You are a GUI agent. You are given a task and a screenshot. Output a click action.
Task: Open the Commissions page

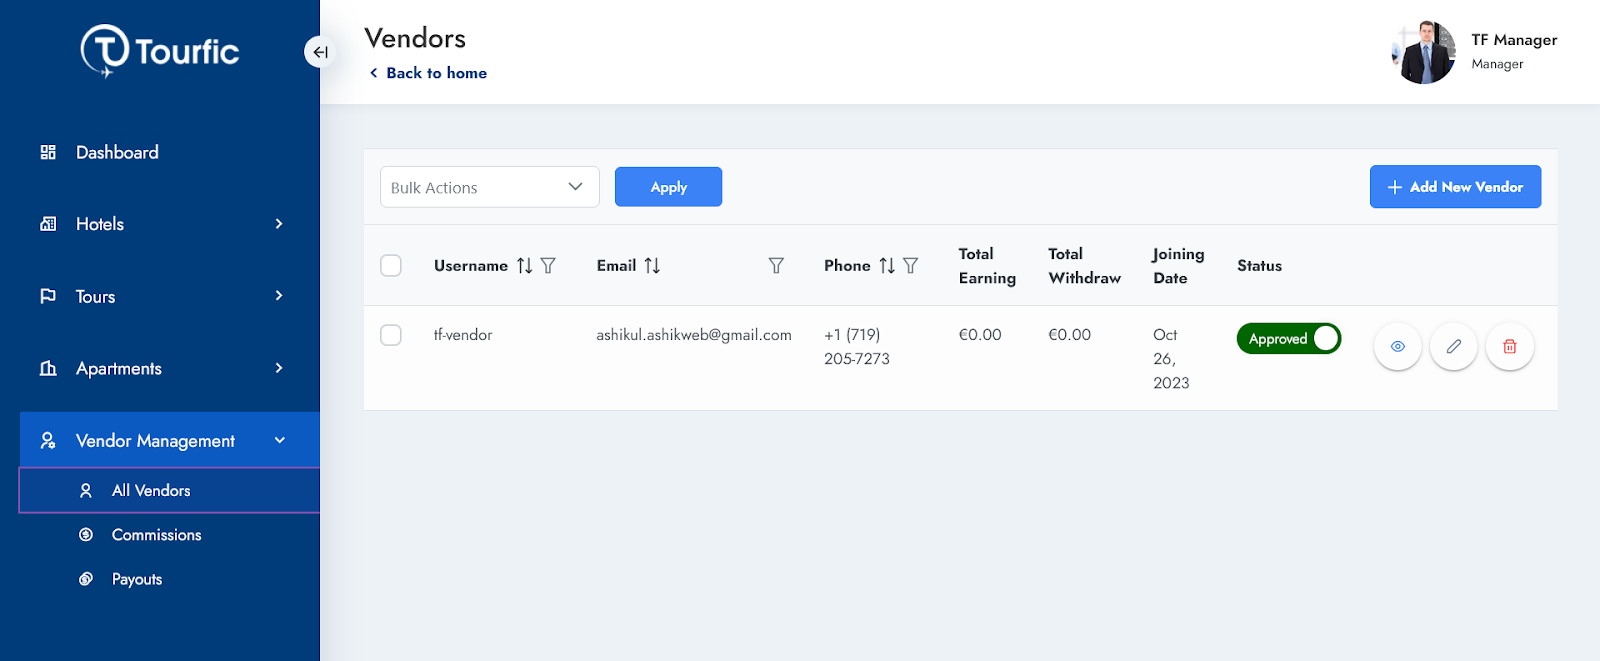click(156, 535)
